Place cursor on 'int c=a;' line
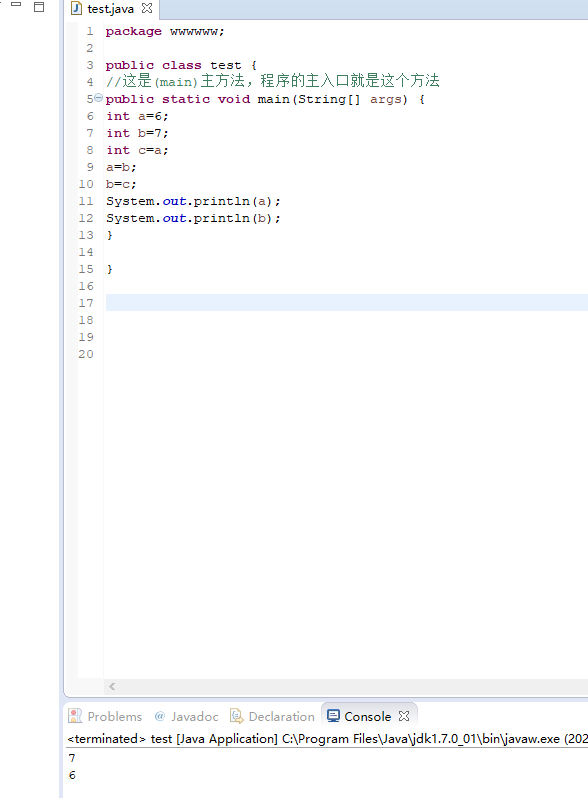The width and height of the screenshot is (588, 798). click(137, 150)
